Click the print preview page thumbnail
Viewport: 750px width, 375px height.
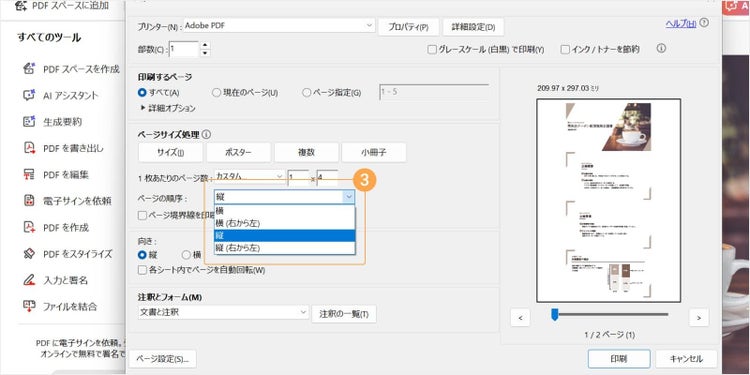[x=608, y=200]
